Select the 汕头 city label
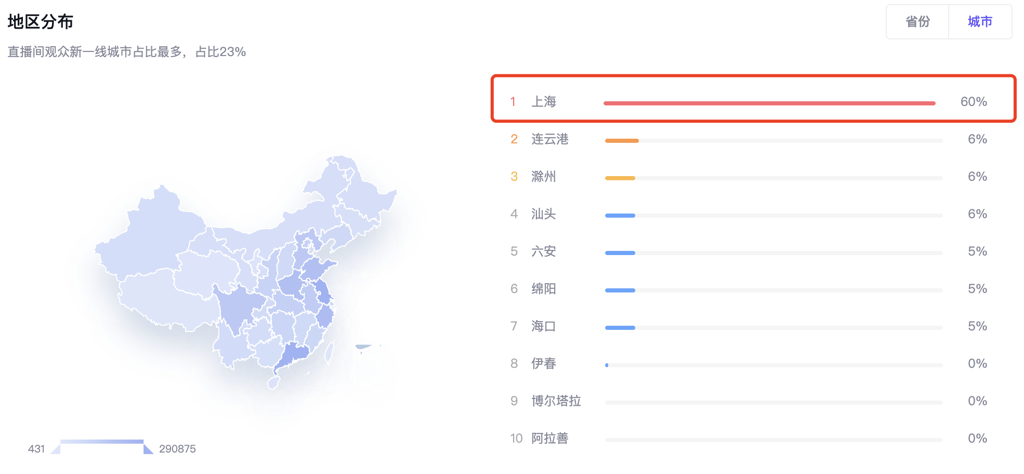 point(543,214)
